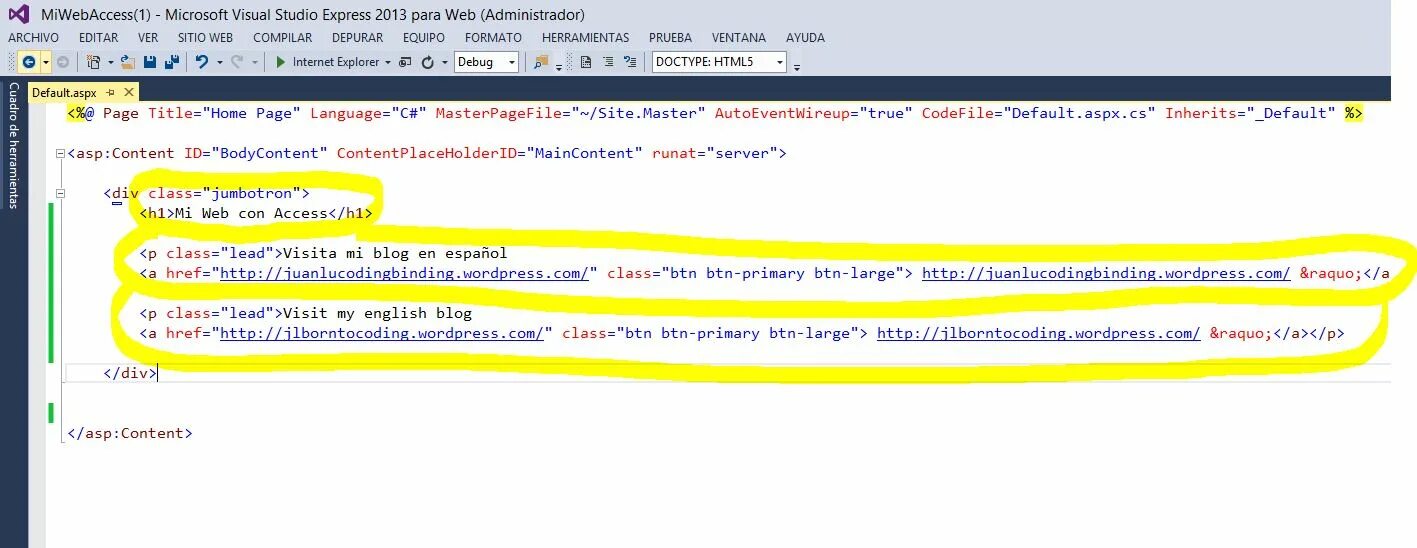Open the HERRAMIENTAS menu
Screen dimensions: 1417x548
click(585, 37)
